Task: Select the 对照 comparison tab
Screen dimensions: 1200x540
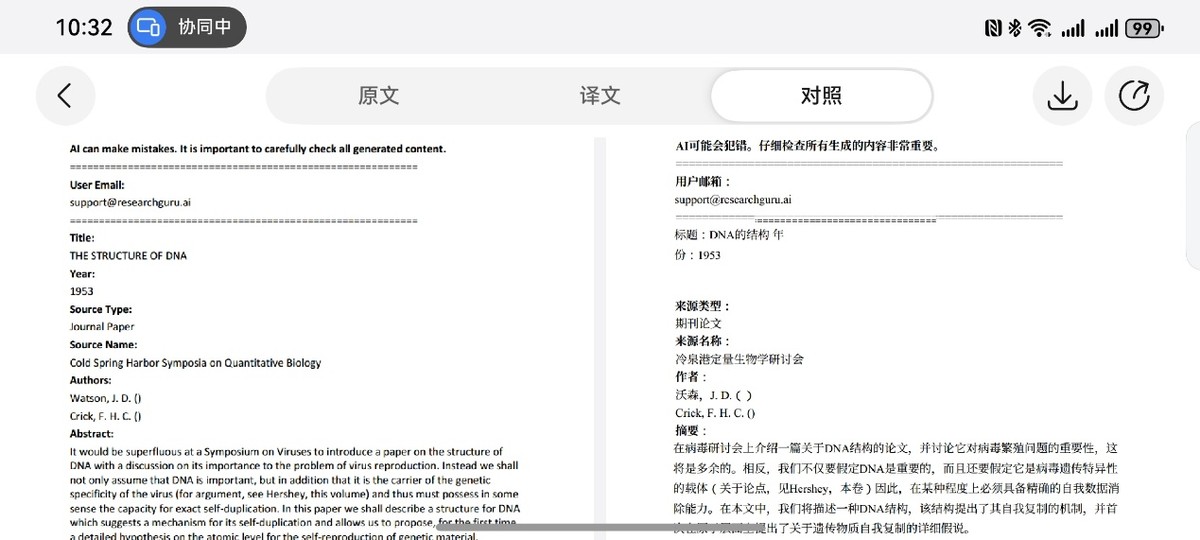Action: [821, 96]
